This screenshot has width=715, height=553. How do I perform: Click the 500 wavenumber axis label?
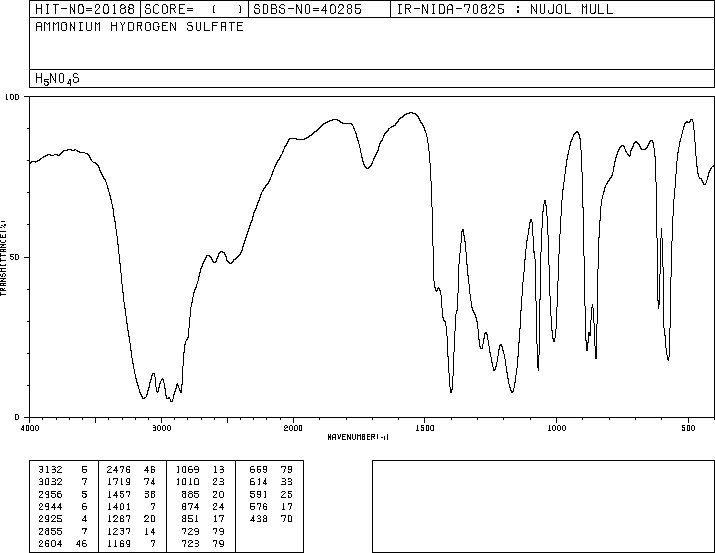point(688,428)
